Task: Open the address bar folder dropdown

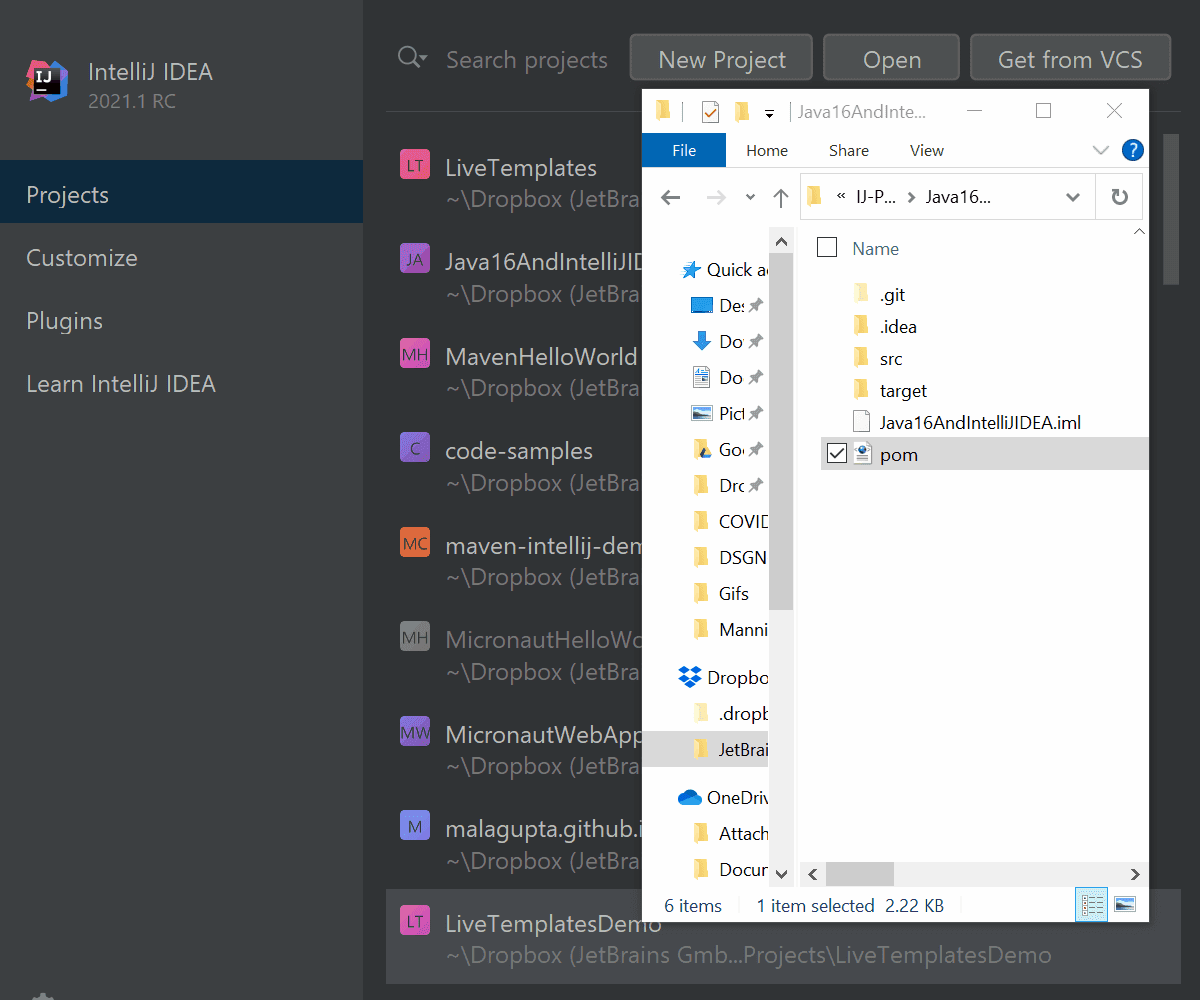Action: pos(1073,196)
